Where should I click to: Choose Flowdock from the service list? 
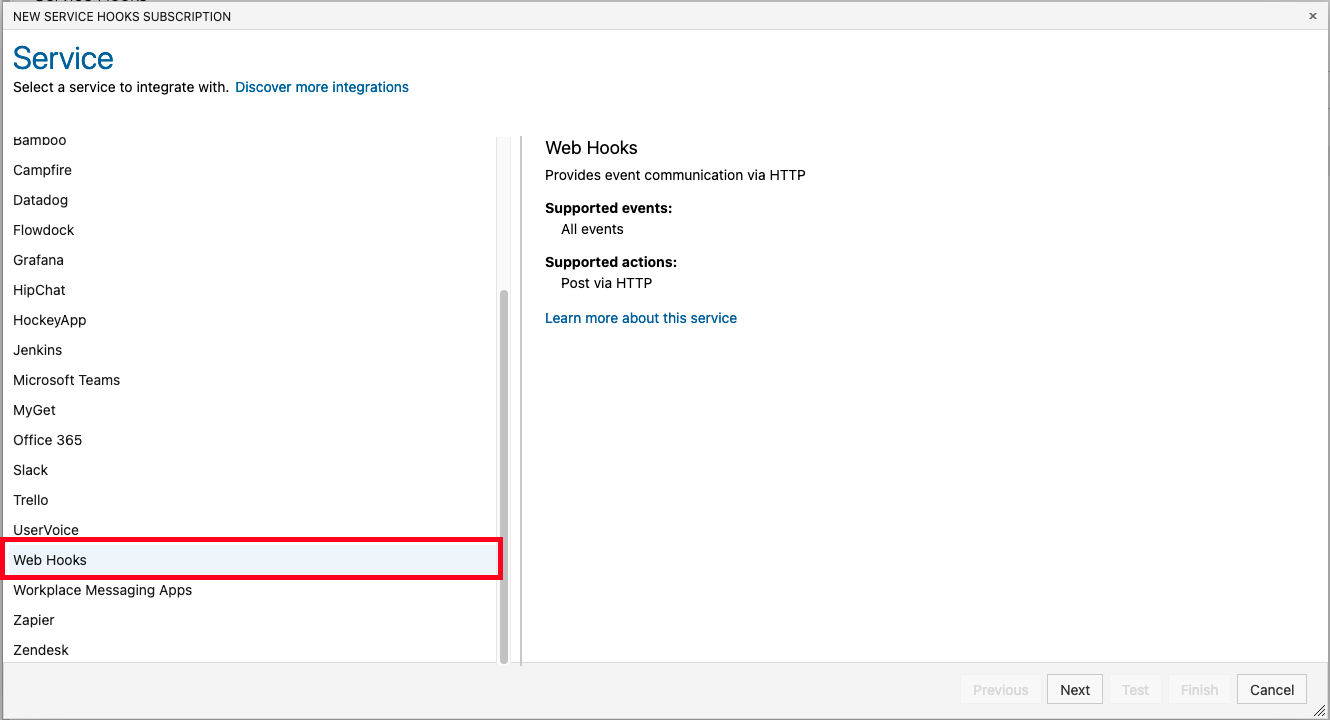tap(250, 230)
